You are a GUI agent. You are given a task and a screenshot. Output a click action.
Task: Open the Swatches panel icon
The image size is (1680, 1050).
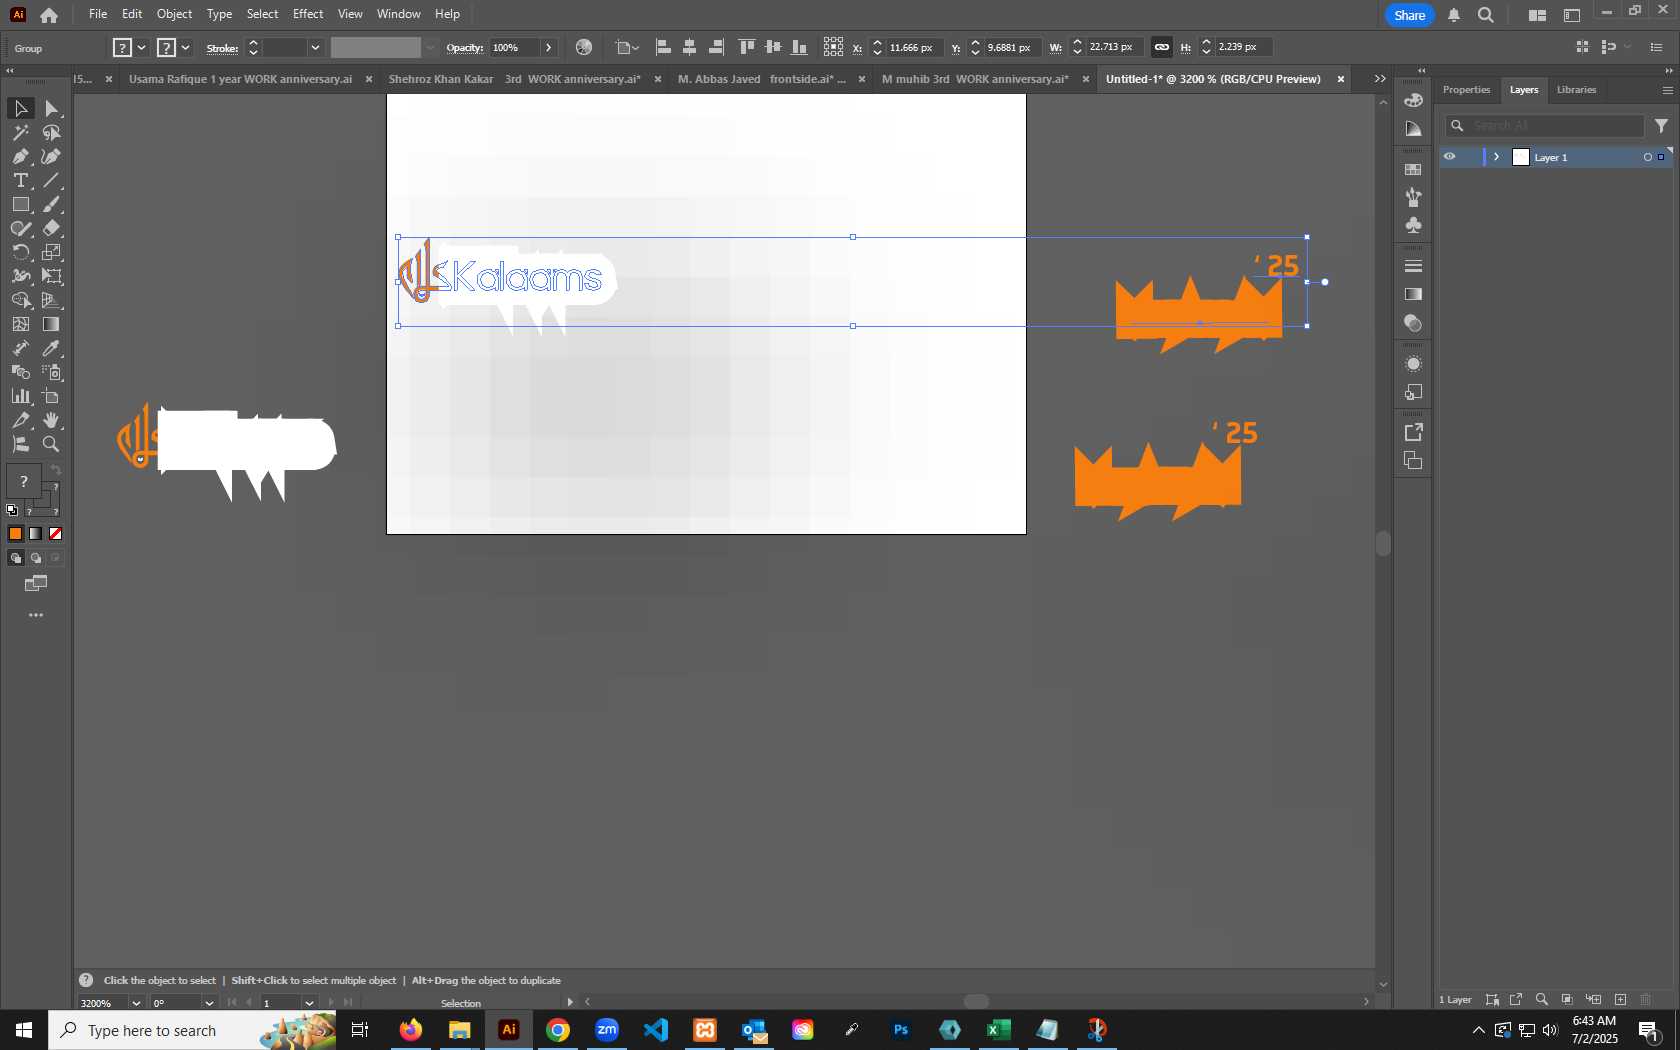[x=1413, y=169]
